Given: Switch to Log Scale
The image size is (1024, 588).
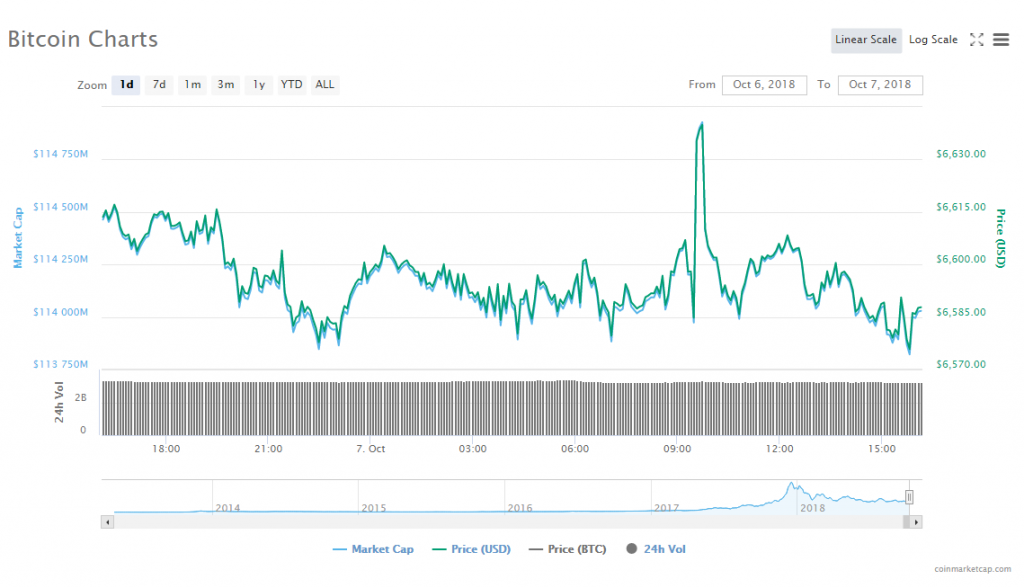Looking at the screenshot, I should [x=933, y=40].
